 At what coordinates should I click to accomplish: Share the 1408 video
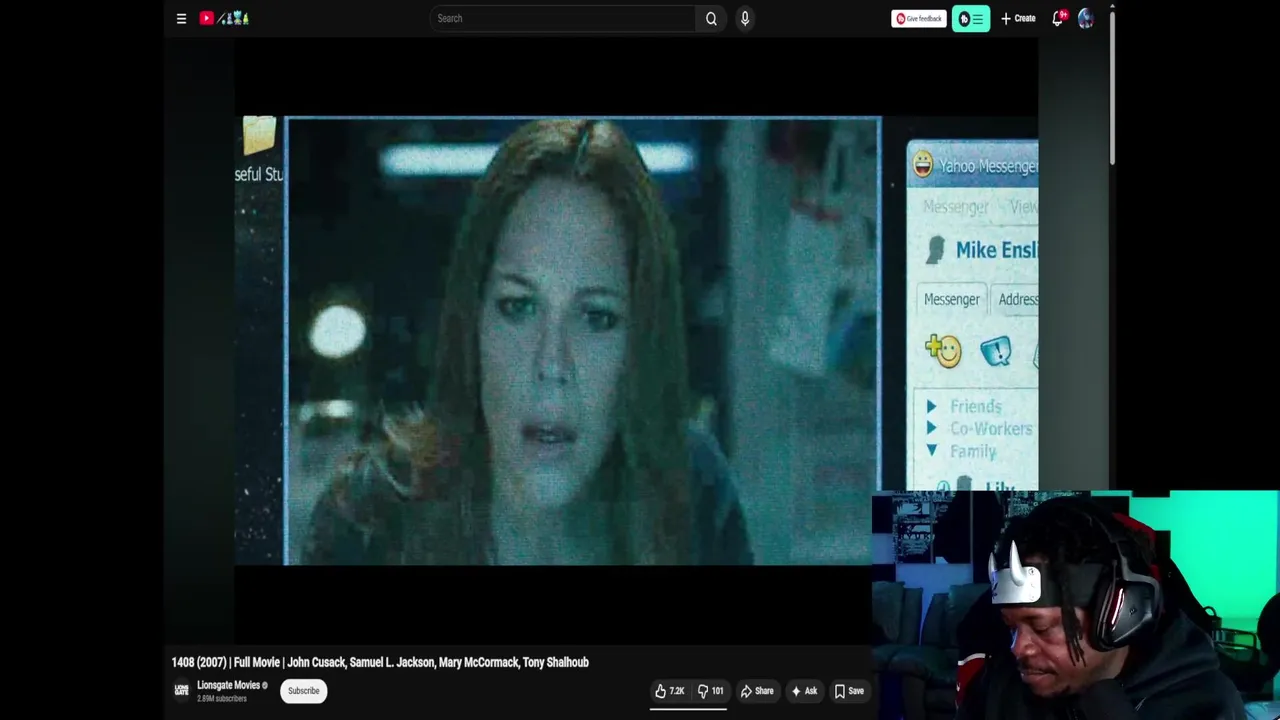click(757, 691)
